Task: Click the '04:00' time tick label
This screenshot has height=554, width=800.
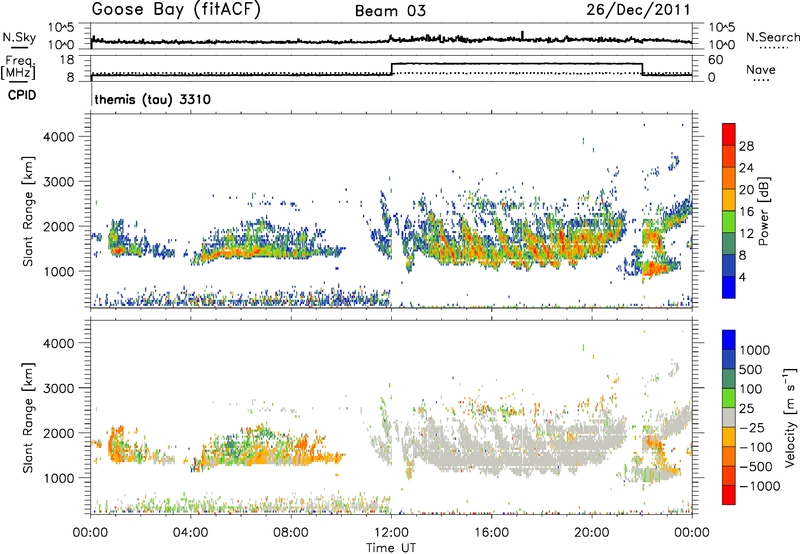Action: 191,533
